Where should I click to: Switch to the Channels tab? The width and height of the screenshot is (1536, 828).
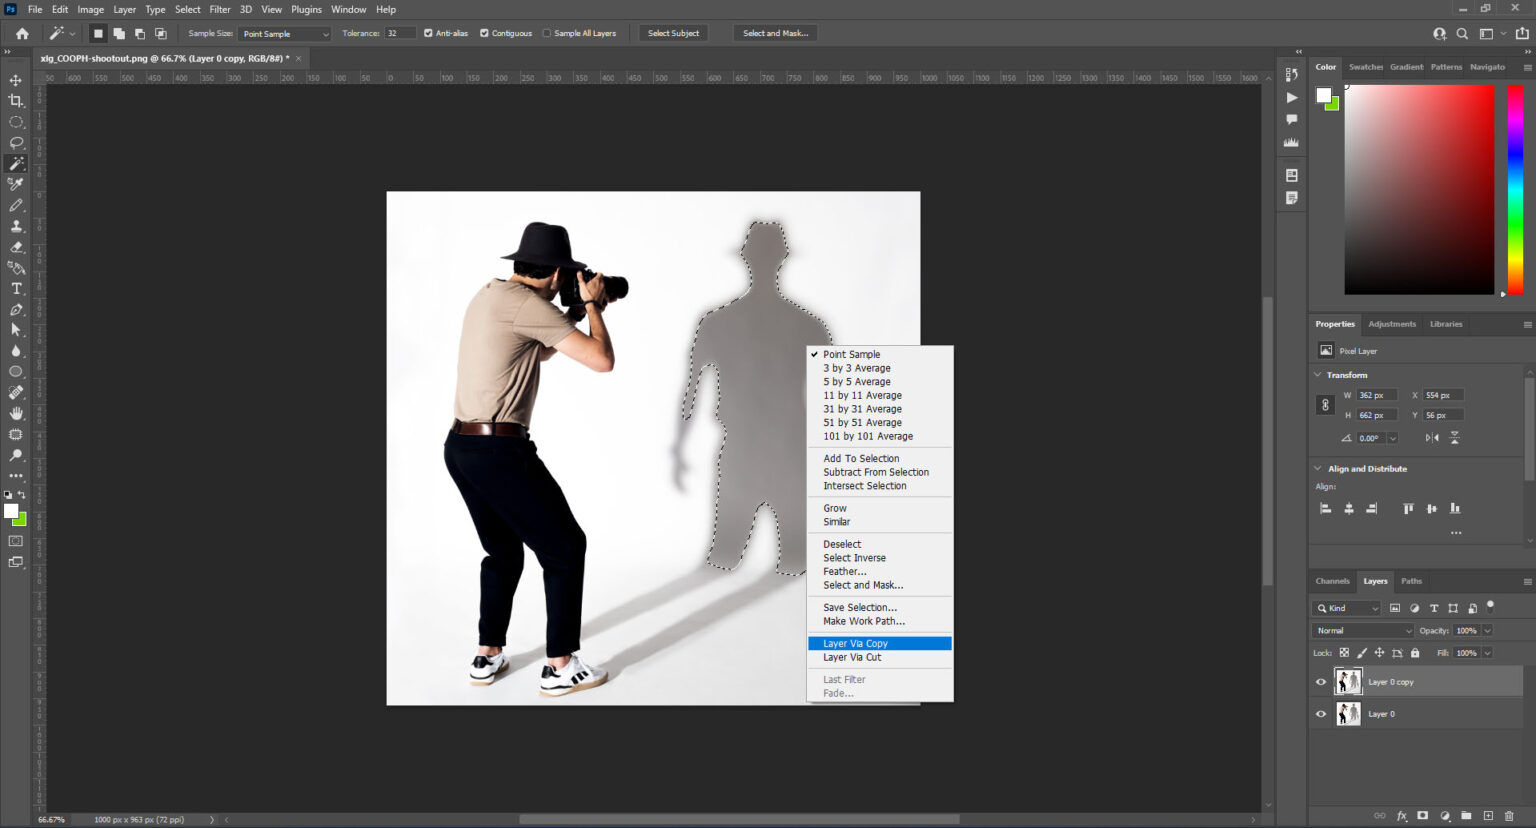(x=1332, y=581)
